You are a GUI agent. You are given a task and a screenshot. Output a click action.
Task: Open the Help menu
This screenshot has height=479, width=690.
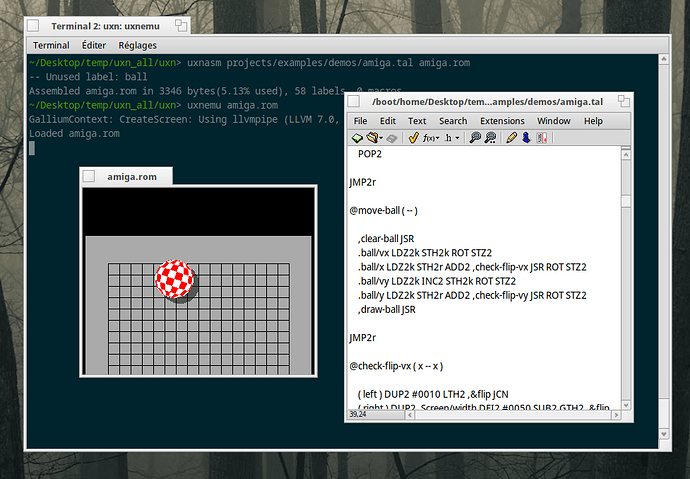coord(593,121)
